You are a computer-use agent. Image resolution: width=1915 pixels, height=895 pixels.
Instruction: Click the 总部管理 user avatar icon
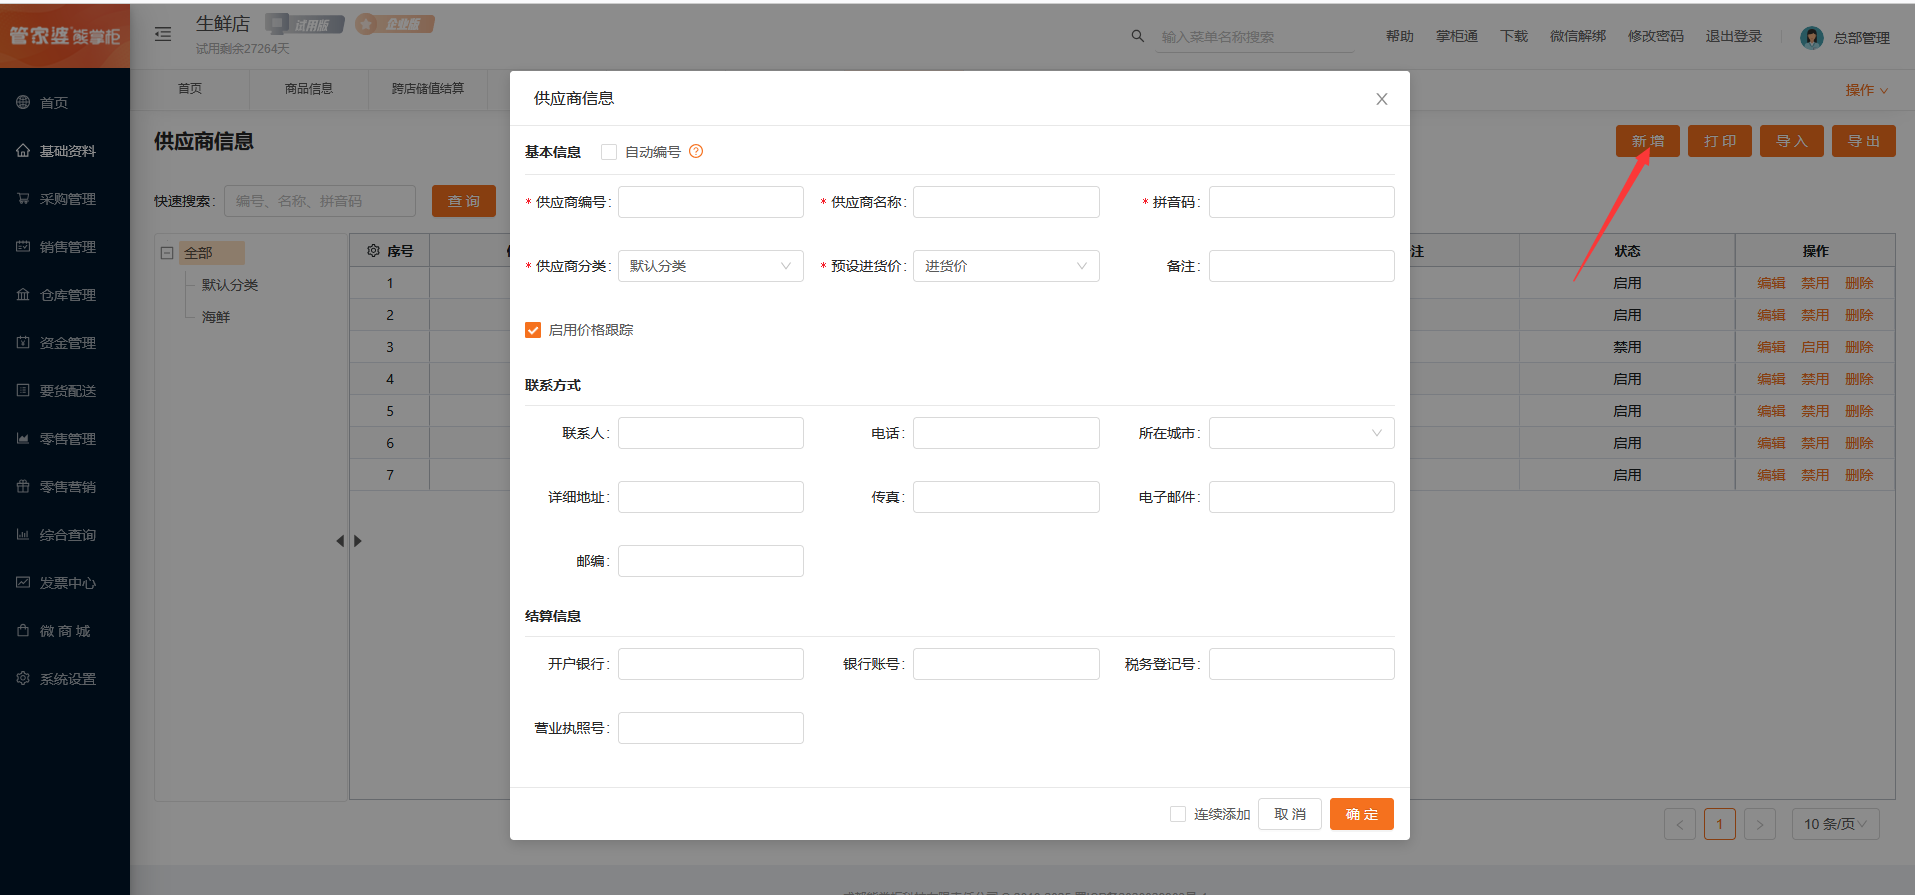[1811, 38]
